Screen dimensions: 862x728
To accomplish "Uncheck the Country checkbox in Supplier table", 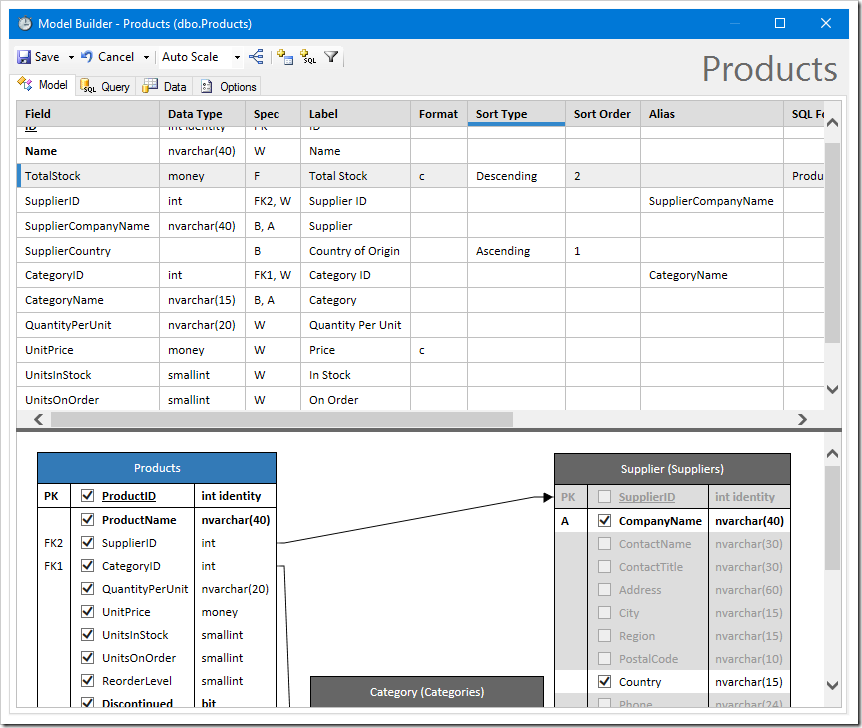I will pos(604,681).
